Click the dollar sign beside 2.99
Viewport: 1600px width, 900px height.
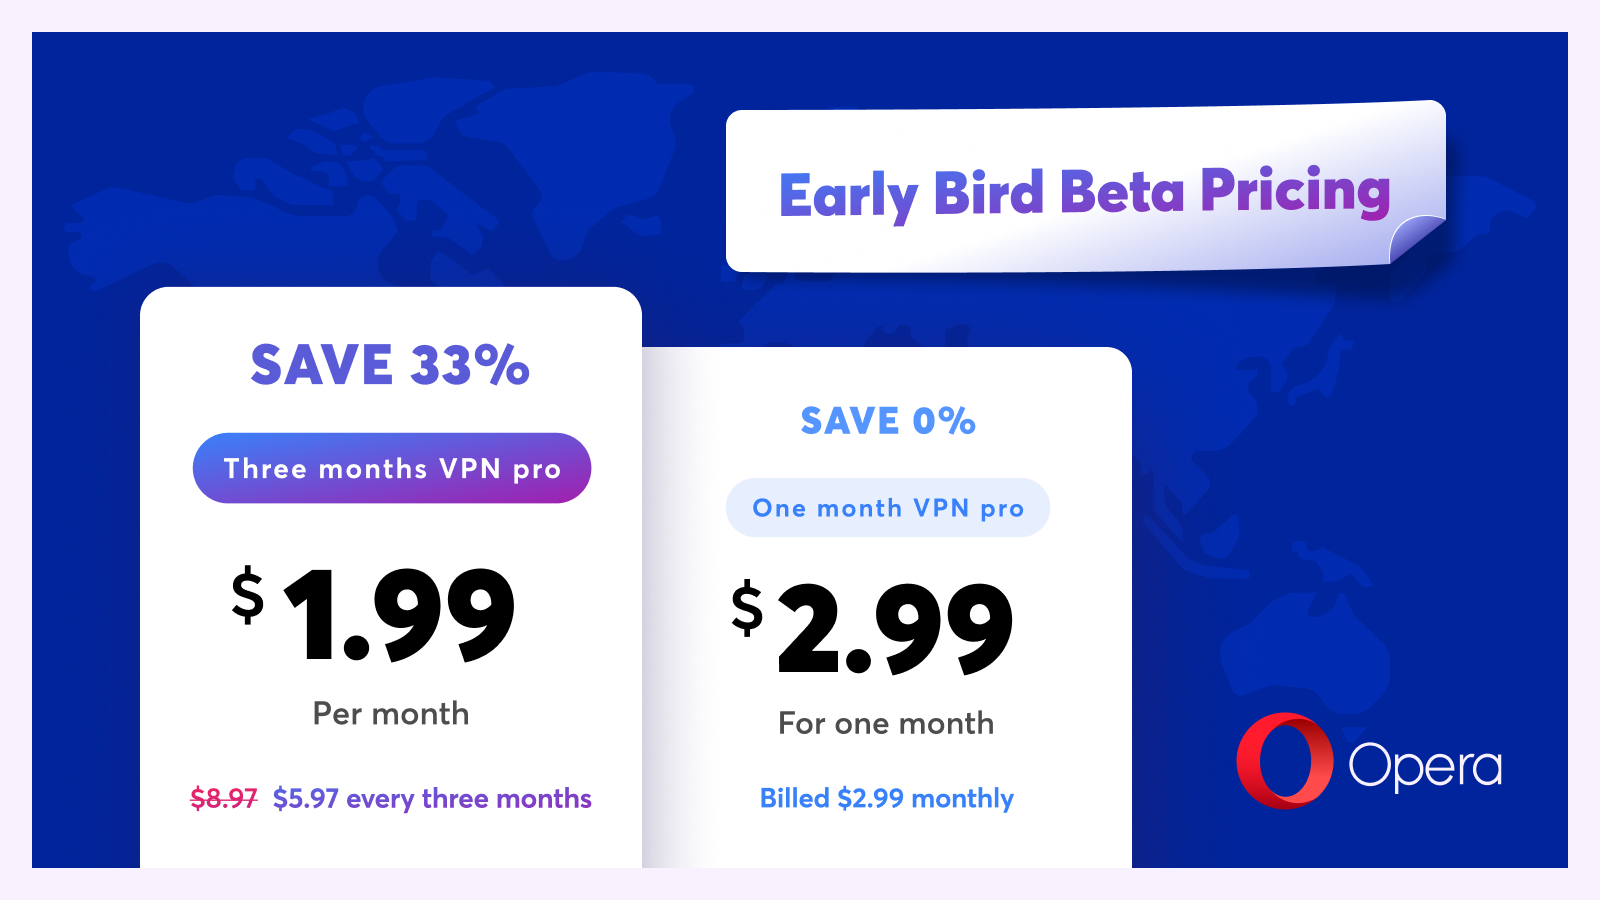coord(747,609)
